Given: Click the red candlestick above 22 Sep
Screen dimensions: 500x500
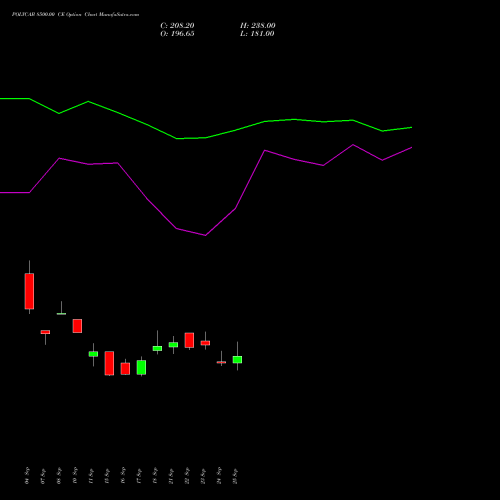Looking at the screenshot, I should click(x=189, y=340).
